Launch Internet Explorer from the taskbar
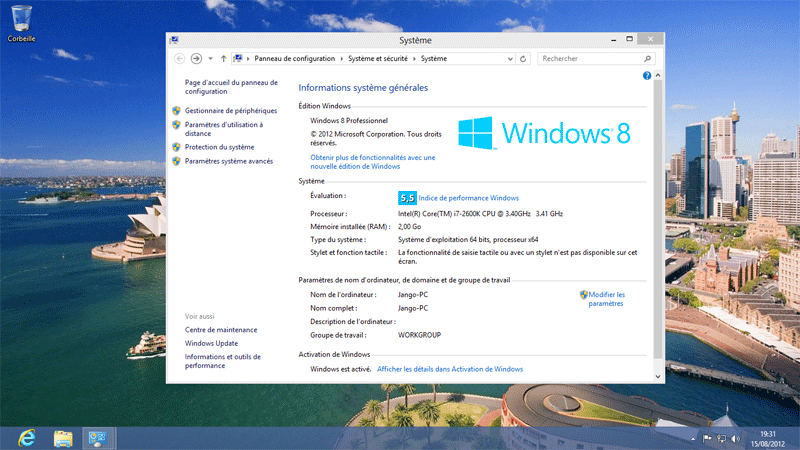 click(x=27, y=438)
